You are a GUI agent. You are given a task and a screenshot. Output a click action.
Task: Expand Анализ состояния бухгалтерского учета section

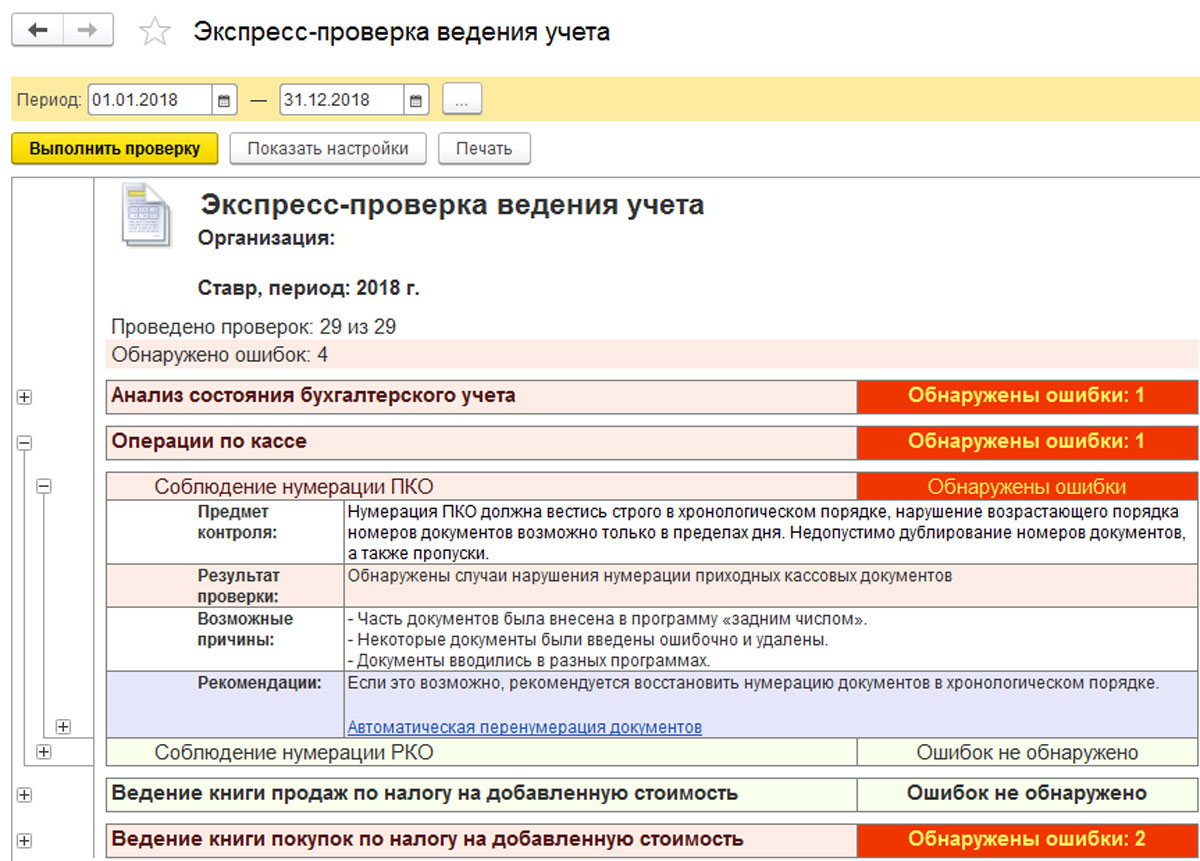coord(25,397)
